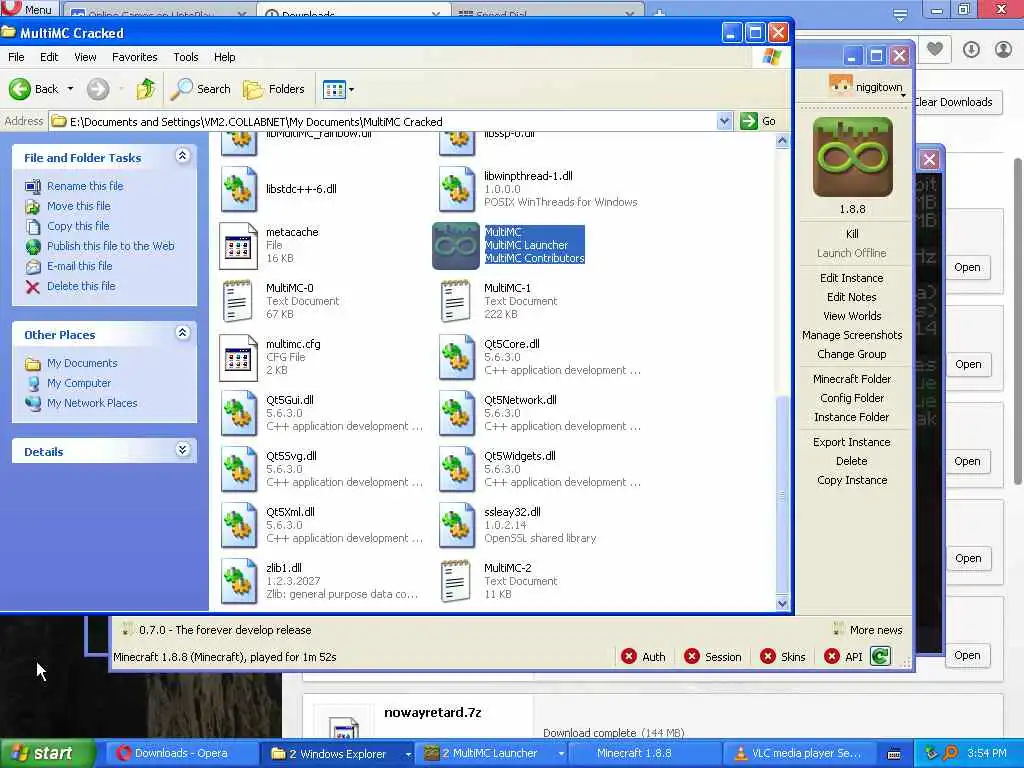Toggle the Folders pane button

point(274,89)
